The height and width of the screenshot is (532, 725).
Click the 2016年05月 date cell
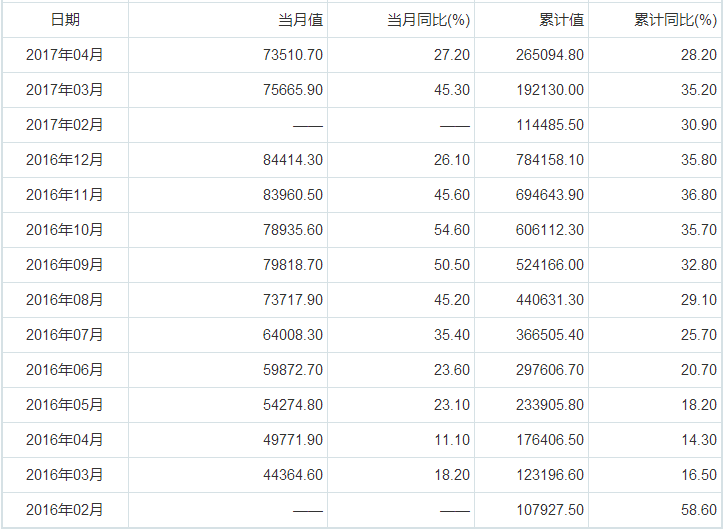pyautogui.click(x=65, y=405)
